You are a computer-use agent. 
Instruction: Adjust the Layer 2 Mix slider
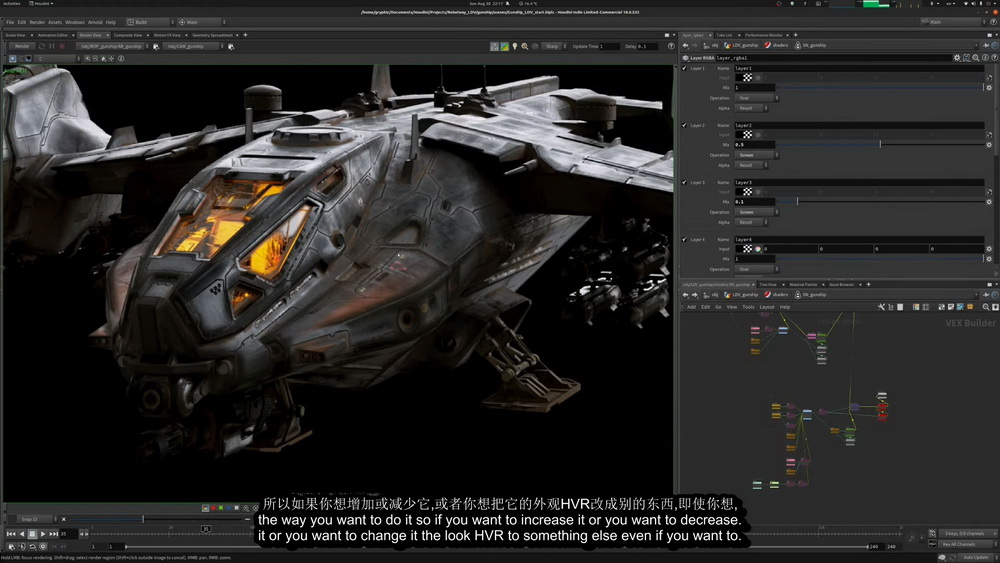click(x=880, y=145)
